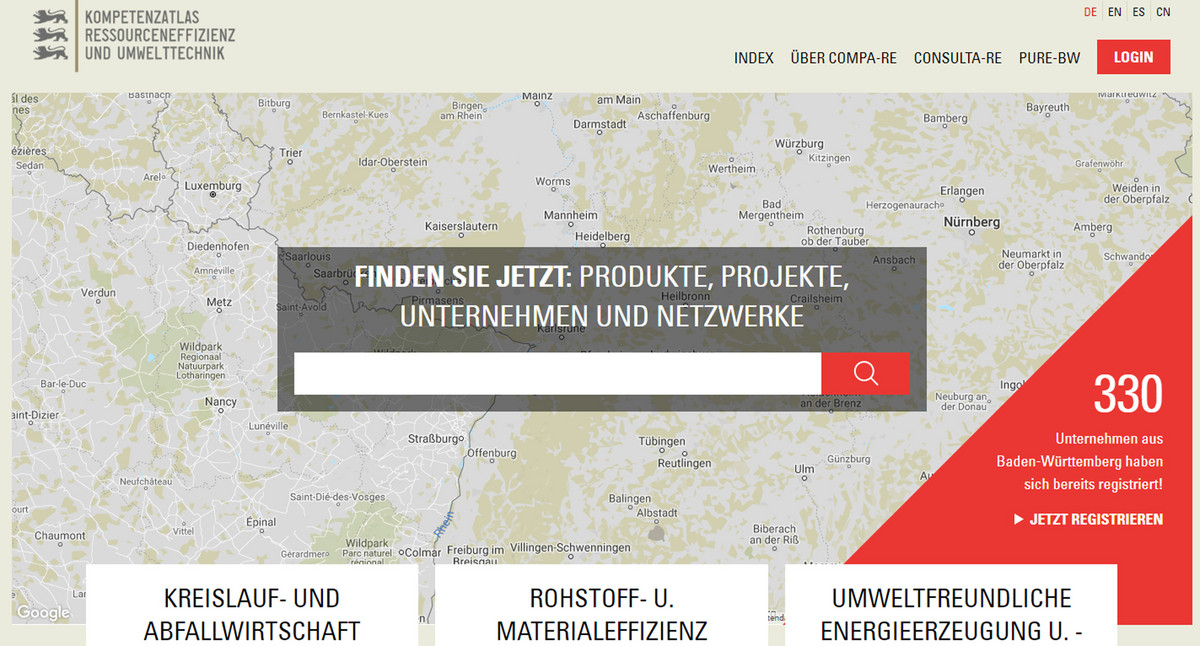Switch language to DE
The width and height of the screenshot is (1200, 646).
(x=1090, y=12)
